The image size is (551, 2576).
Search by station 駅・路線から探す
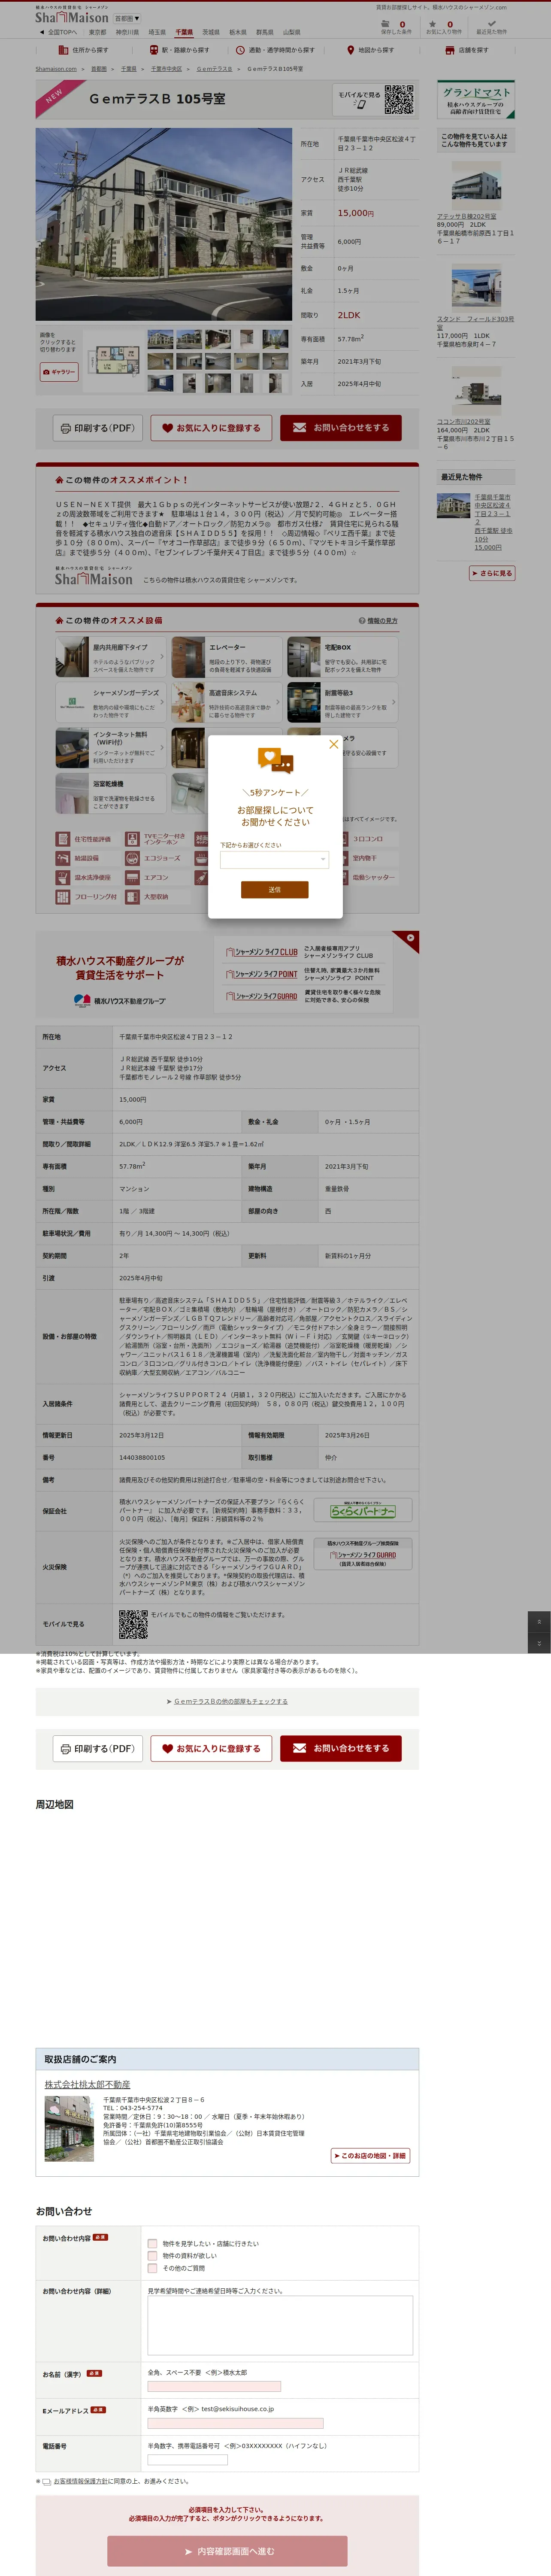pyautogui.click(x=179, y=50)
